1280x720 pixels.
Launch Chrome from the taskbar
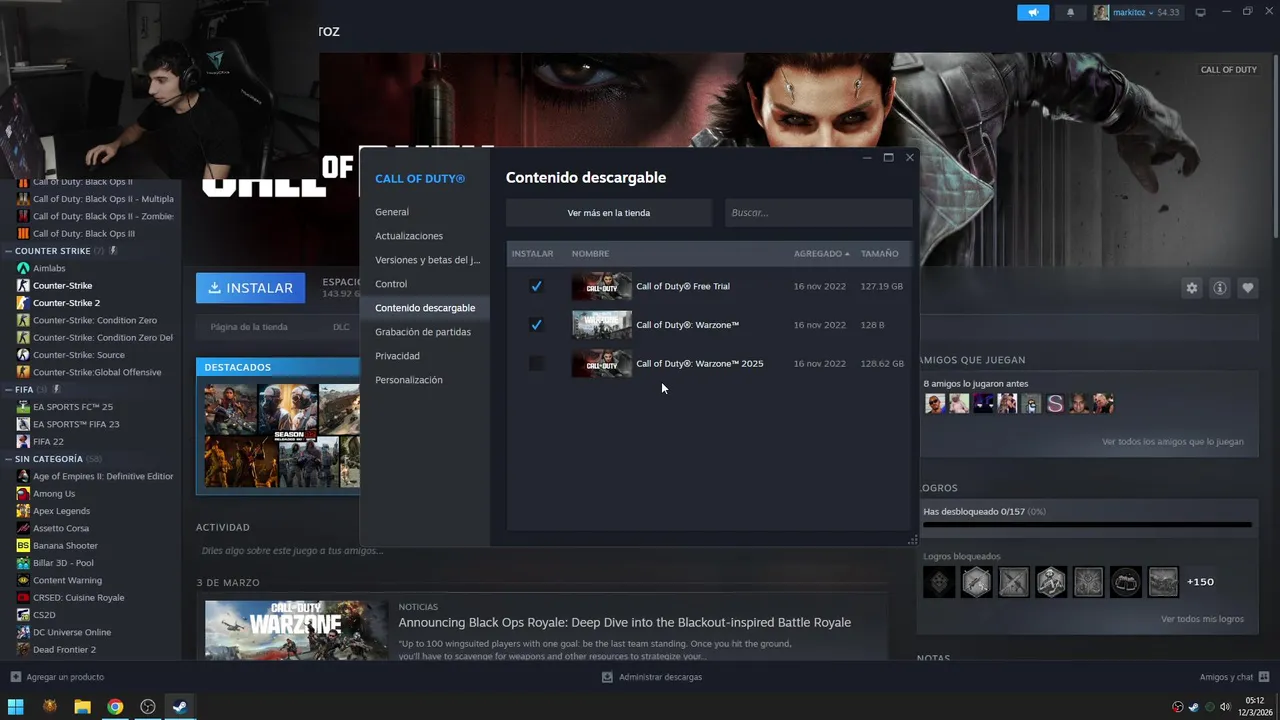pyautogui.click(x=115, y=706)
